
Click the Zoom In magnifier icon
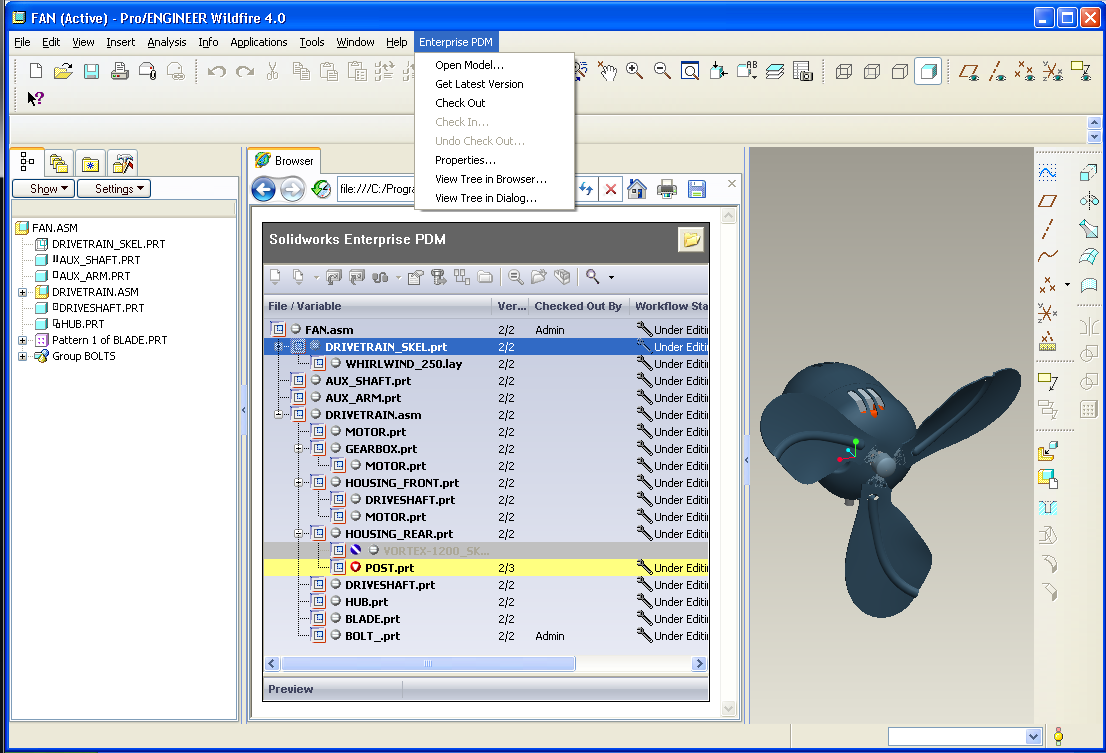(x=634, y=71)
